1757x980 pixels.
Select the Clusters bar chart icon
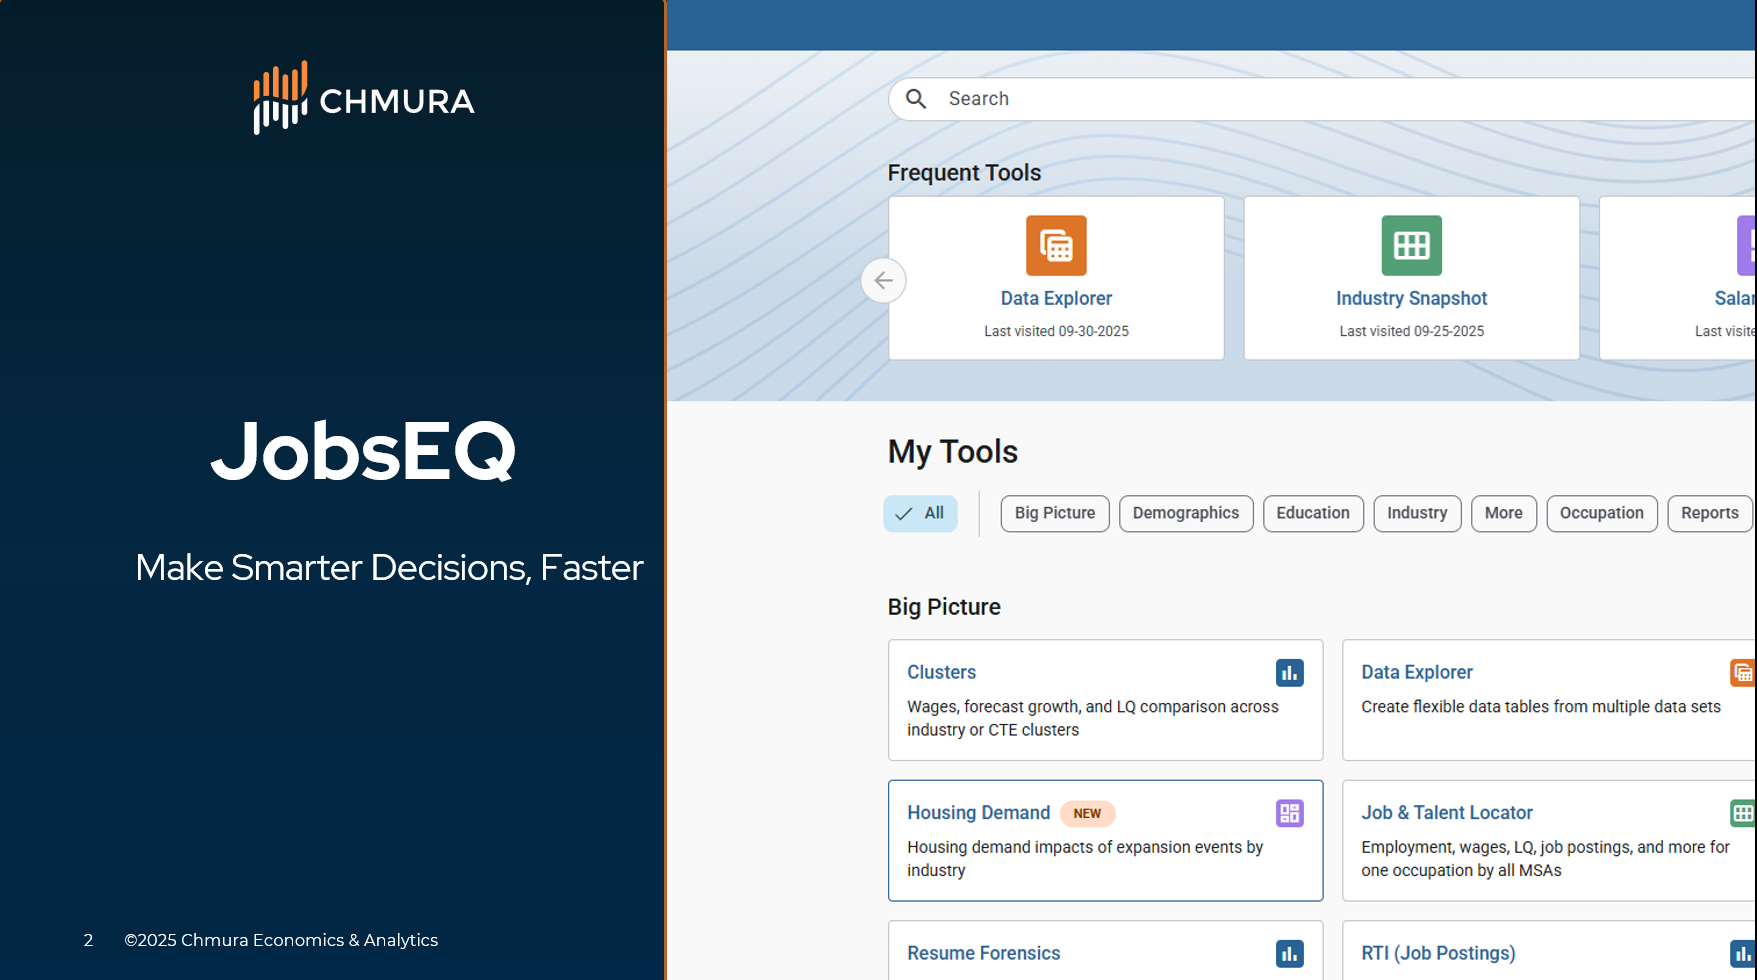pos(1289,672)
